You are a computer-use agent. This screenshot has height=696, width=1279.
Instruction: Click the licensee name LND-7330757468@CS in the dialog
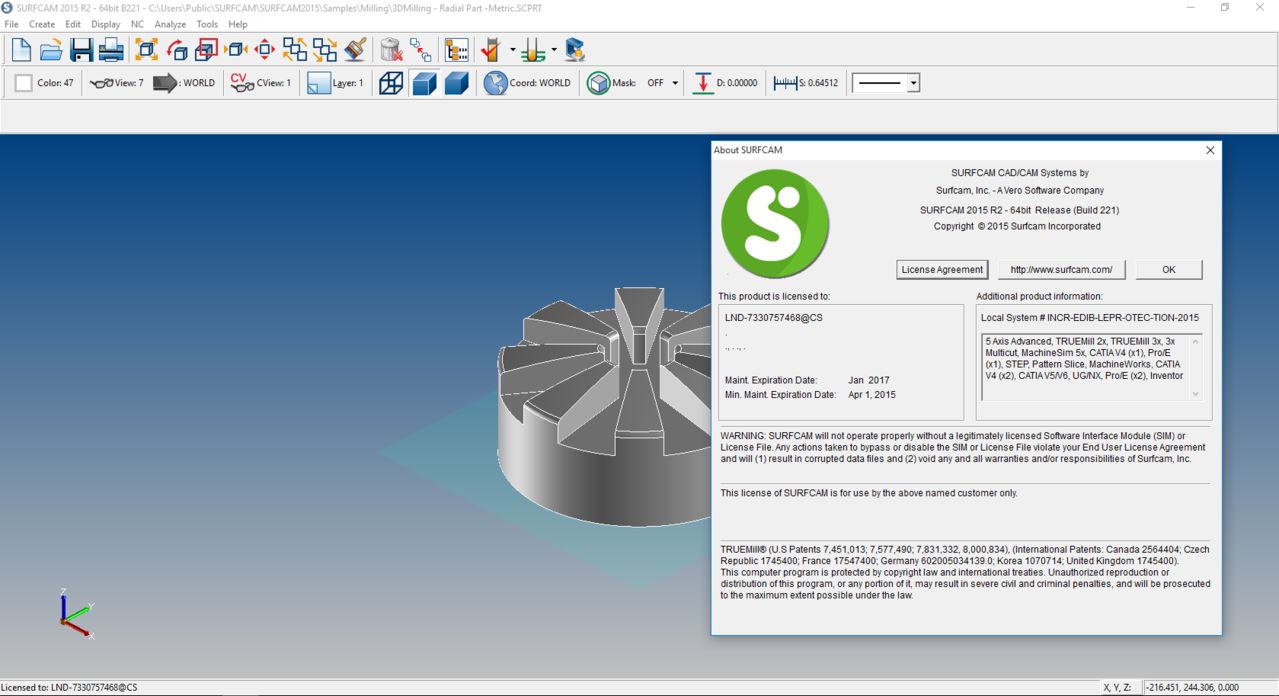tap(774, 318)
